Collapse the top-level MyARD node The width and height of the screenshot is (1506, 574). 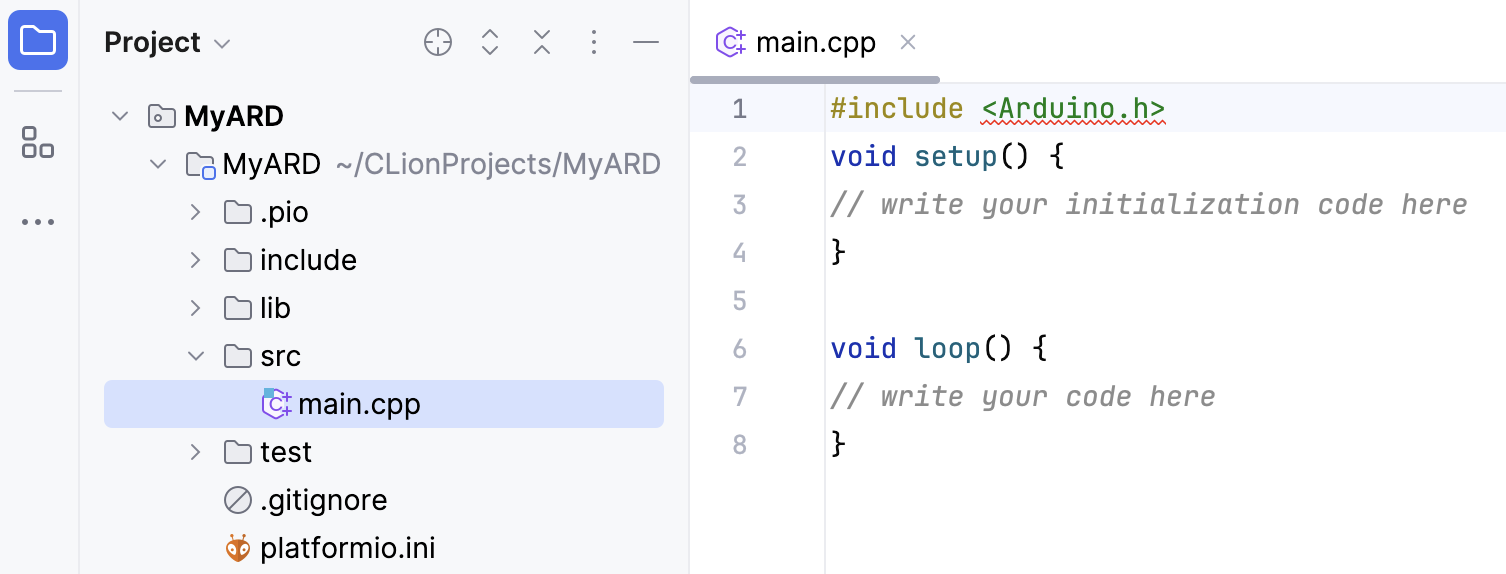(x=120, y=116)
